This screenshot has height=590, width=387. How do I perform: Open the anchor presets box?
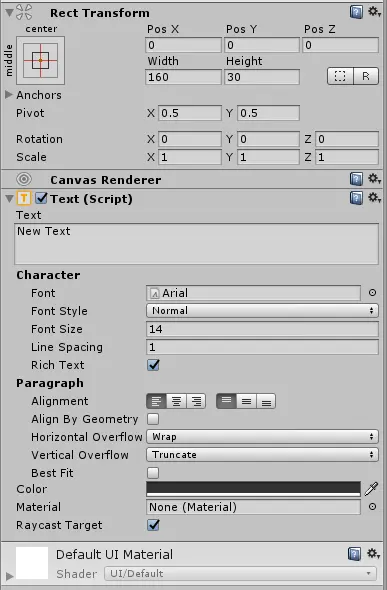point(40,60)
